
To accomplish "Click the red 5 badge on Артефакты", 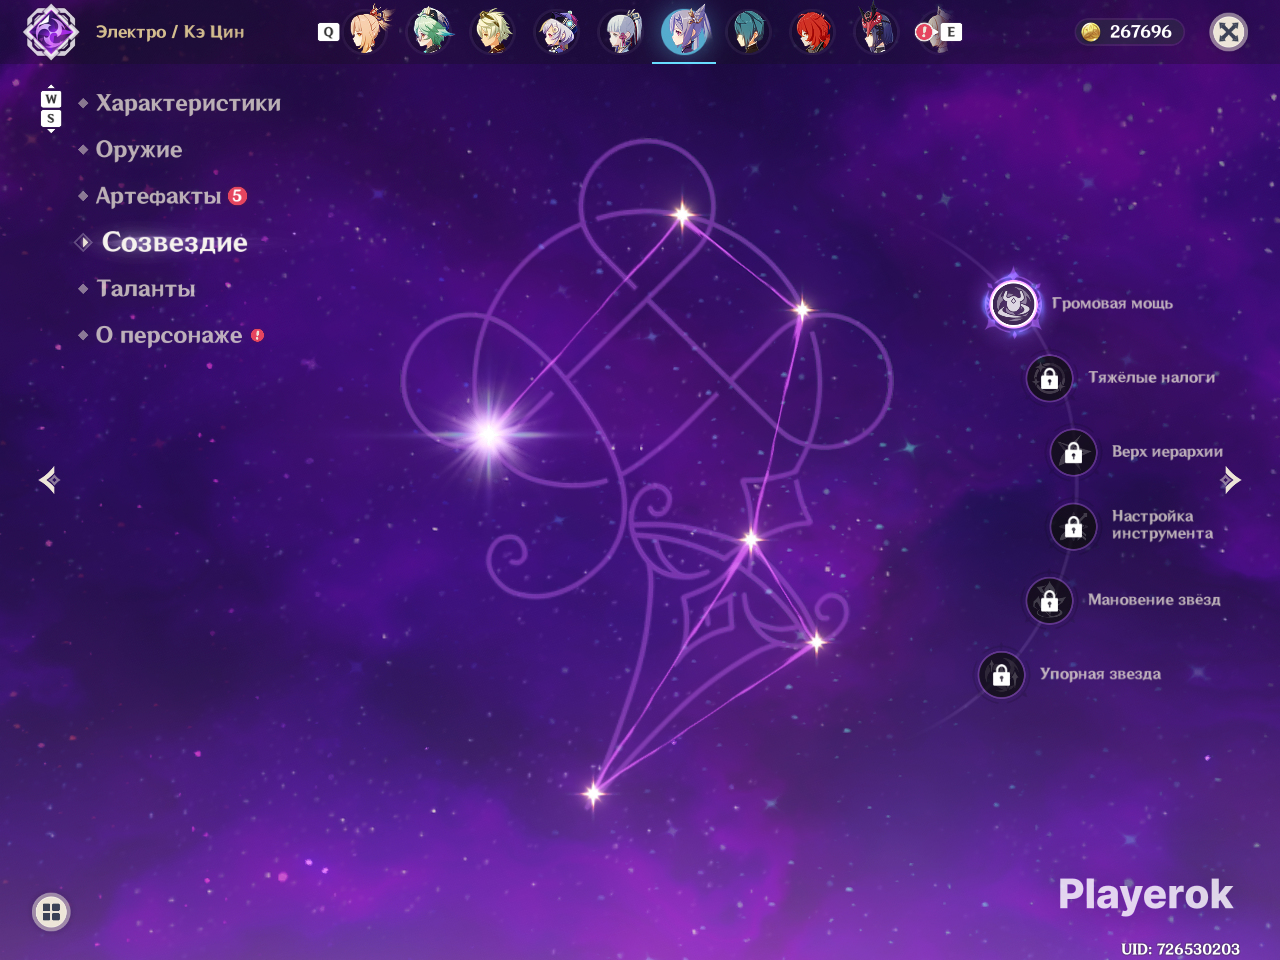I will (x=237, y=196).
